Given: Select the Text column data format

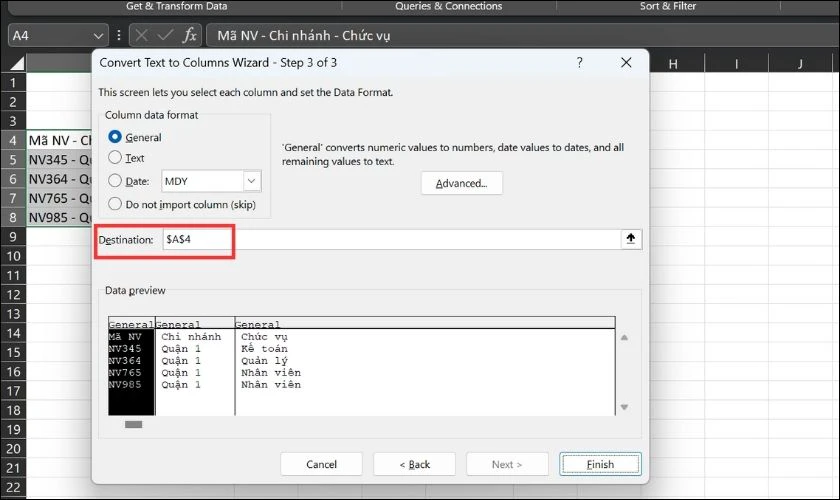Looking at the screenshot, I should pyautogui.click(x=115, y=158).
